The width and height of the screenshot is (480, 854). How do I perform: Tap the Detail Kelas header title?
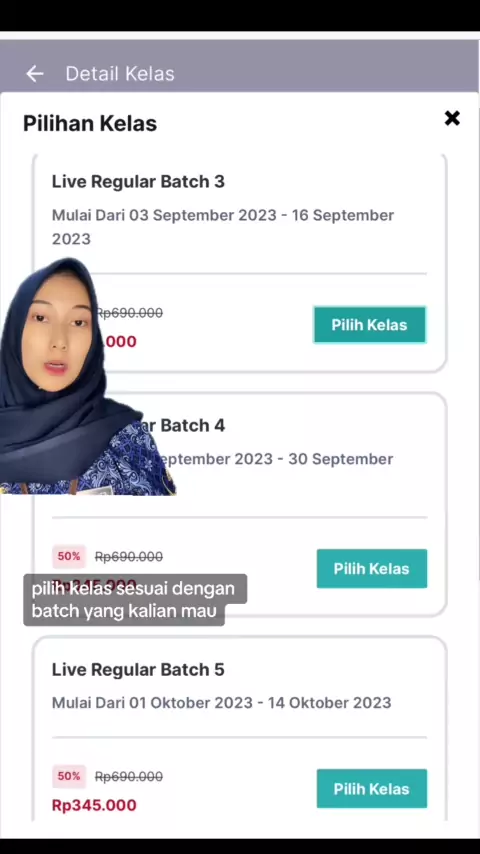coord(120,74)
